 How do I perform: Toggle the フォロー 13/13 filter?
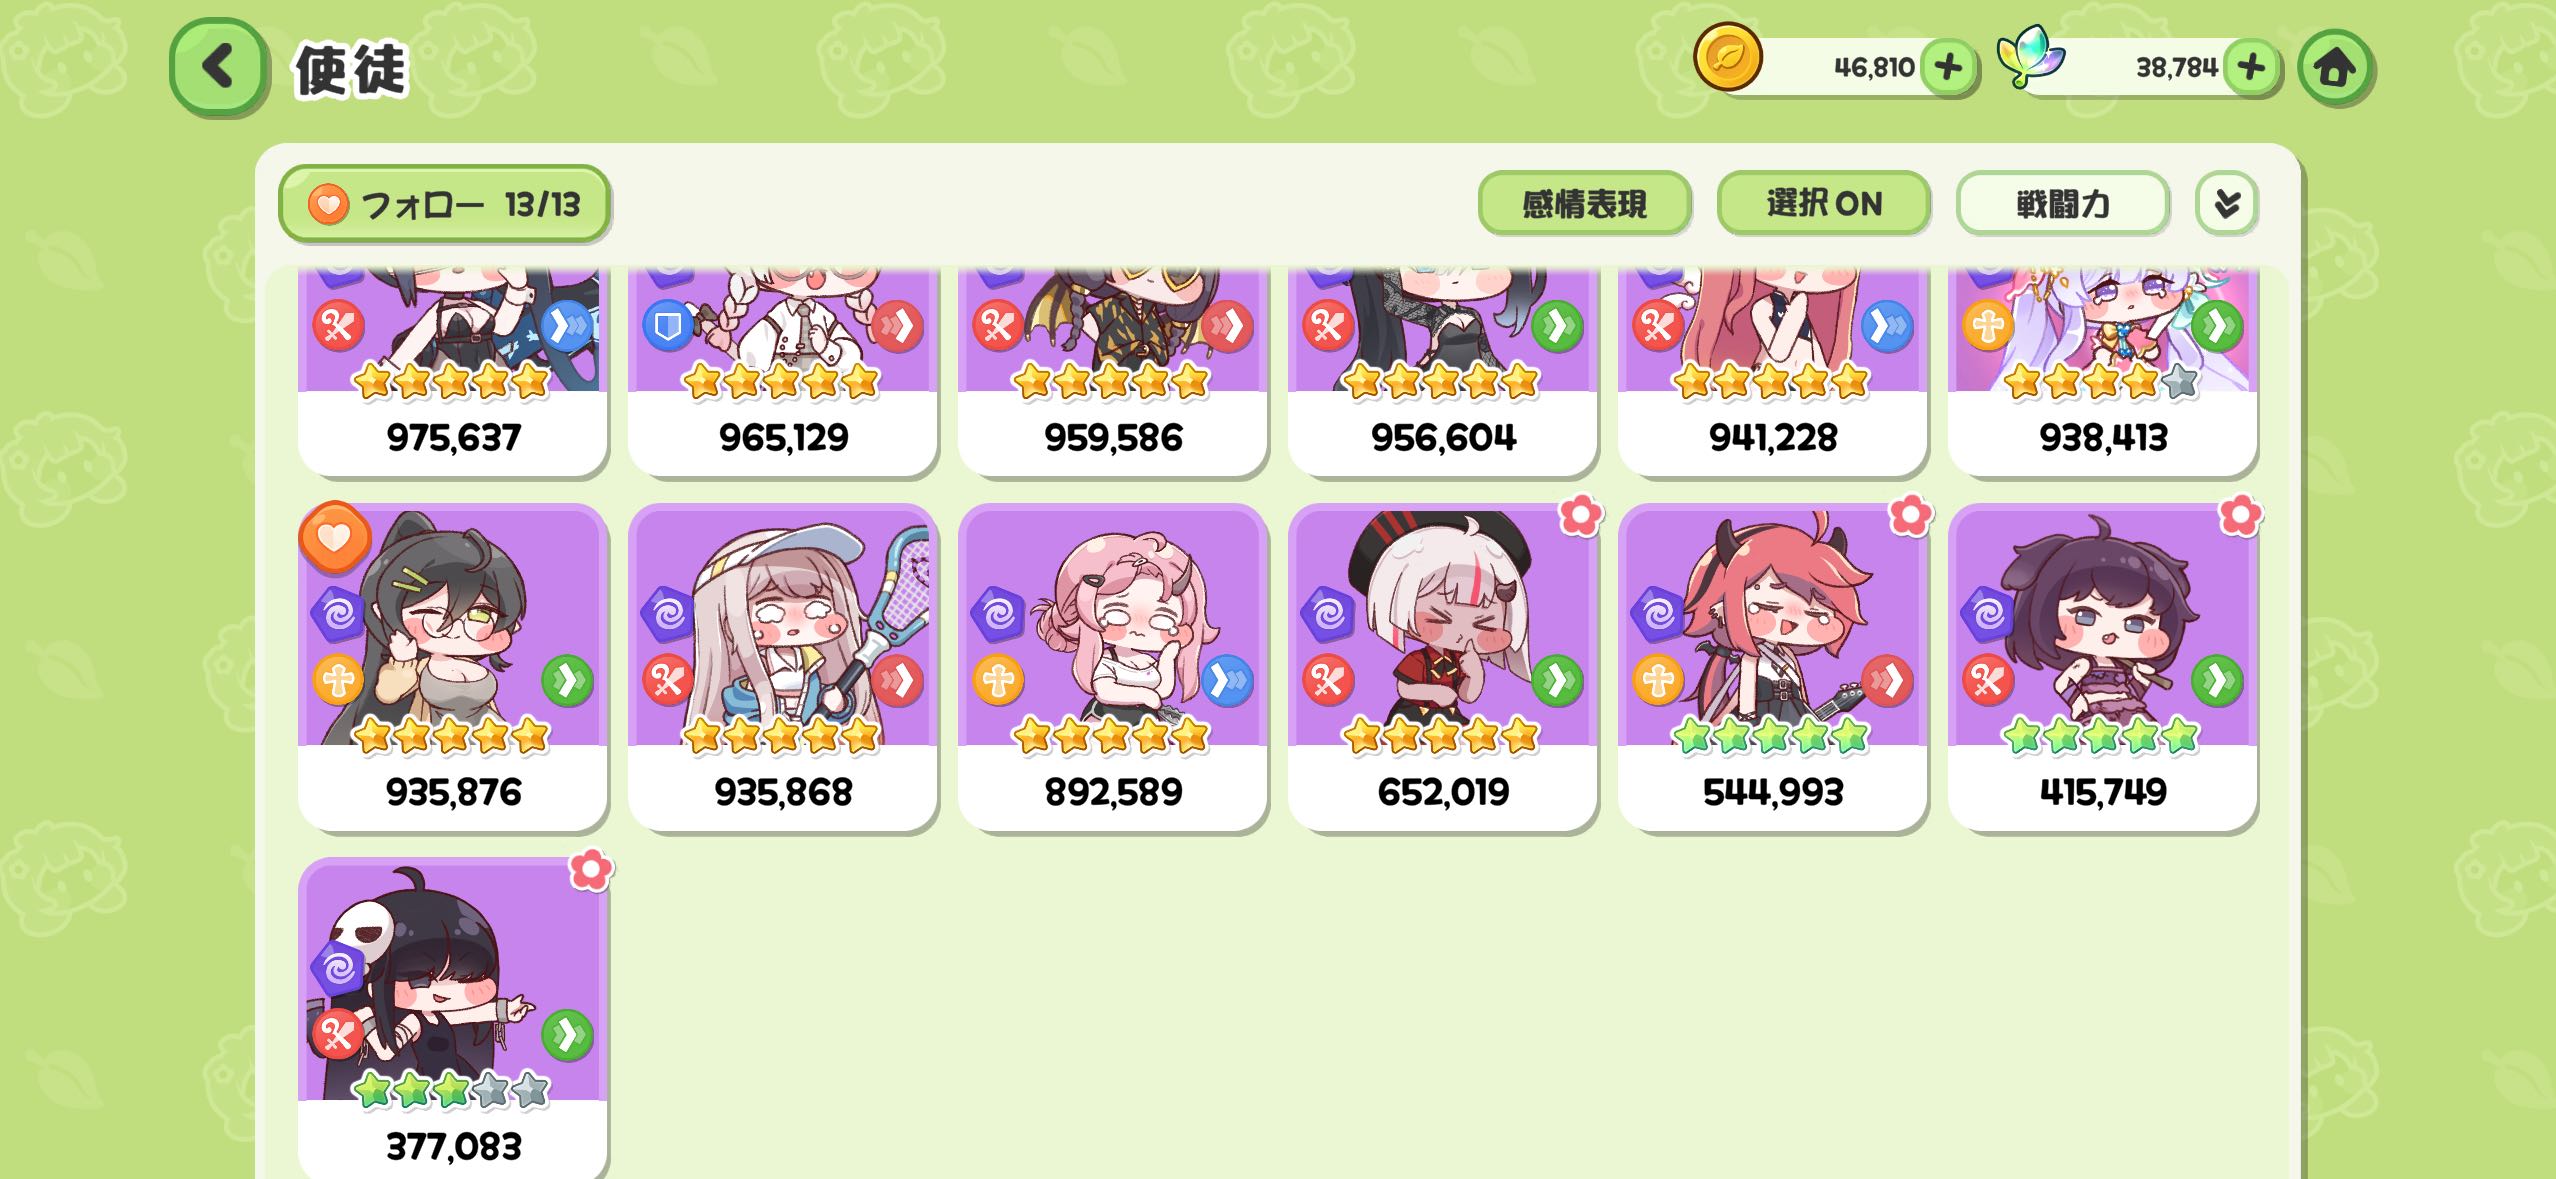[x=444, y=204]
